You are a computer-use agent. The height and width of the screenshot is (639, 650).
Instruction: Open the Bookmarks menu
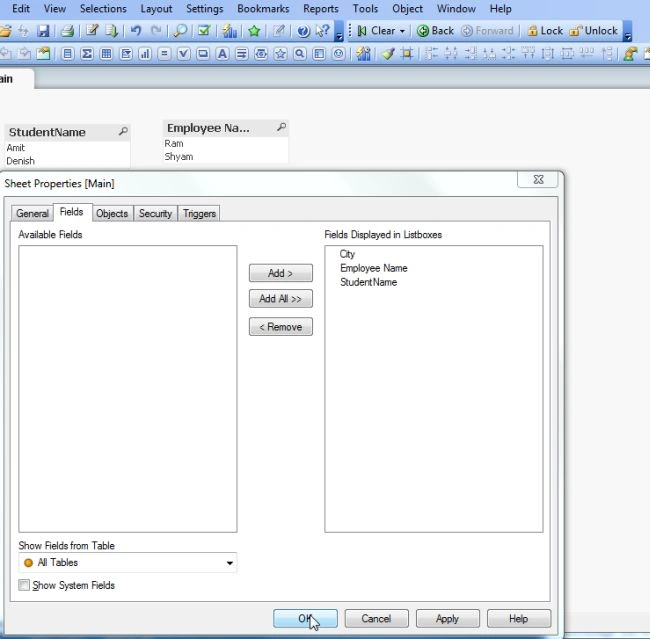coord(263,9)
